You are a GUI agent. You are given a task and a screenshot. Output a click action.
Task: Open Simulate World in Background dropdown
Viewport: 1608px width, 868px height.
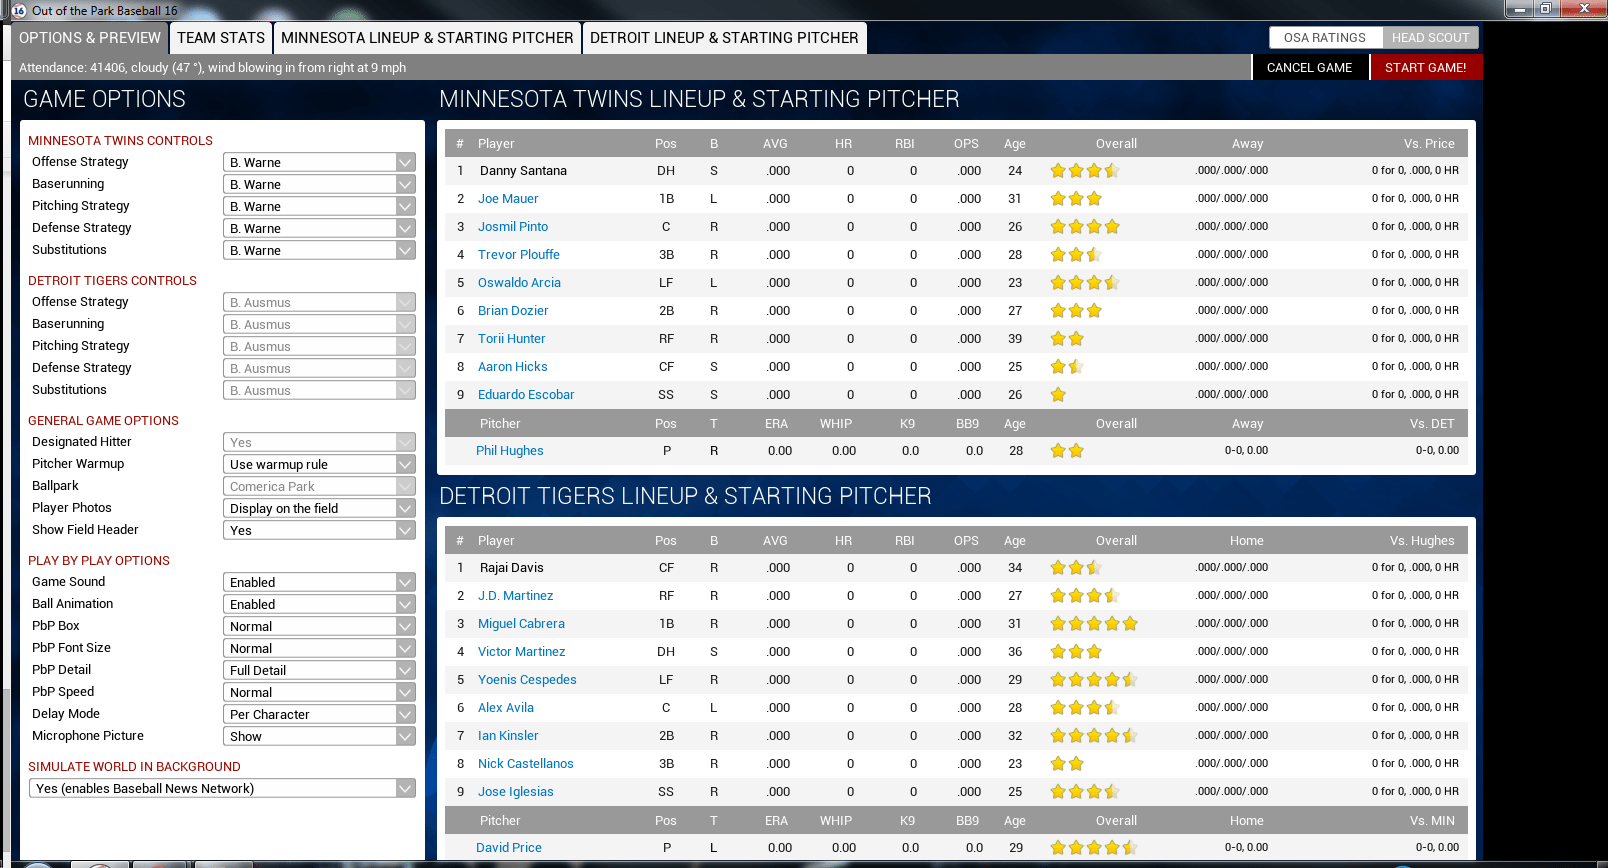222,788
